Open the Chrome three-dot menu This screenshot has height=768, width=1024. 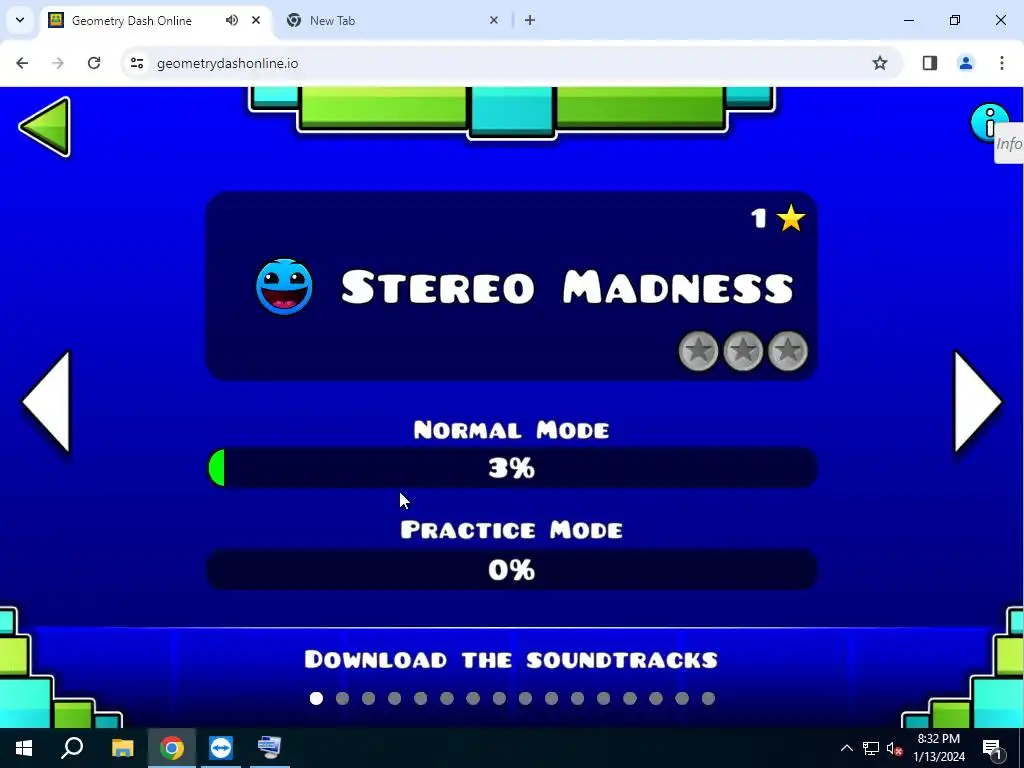click(x=1002, y=63)
